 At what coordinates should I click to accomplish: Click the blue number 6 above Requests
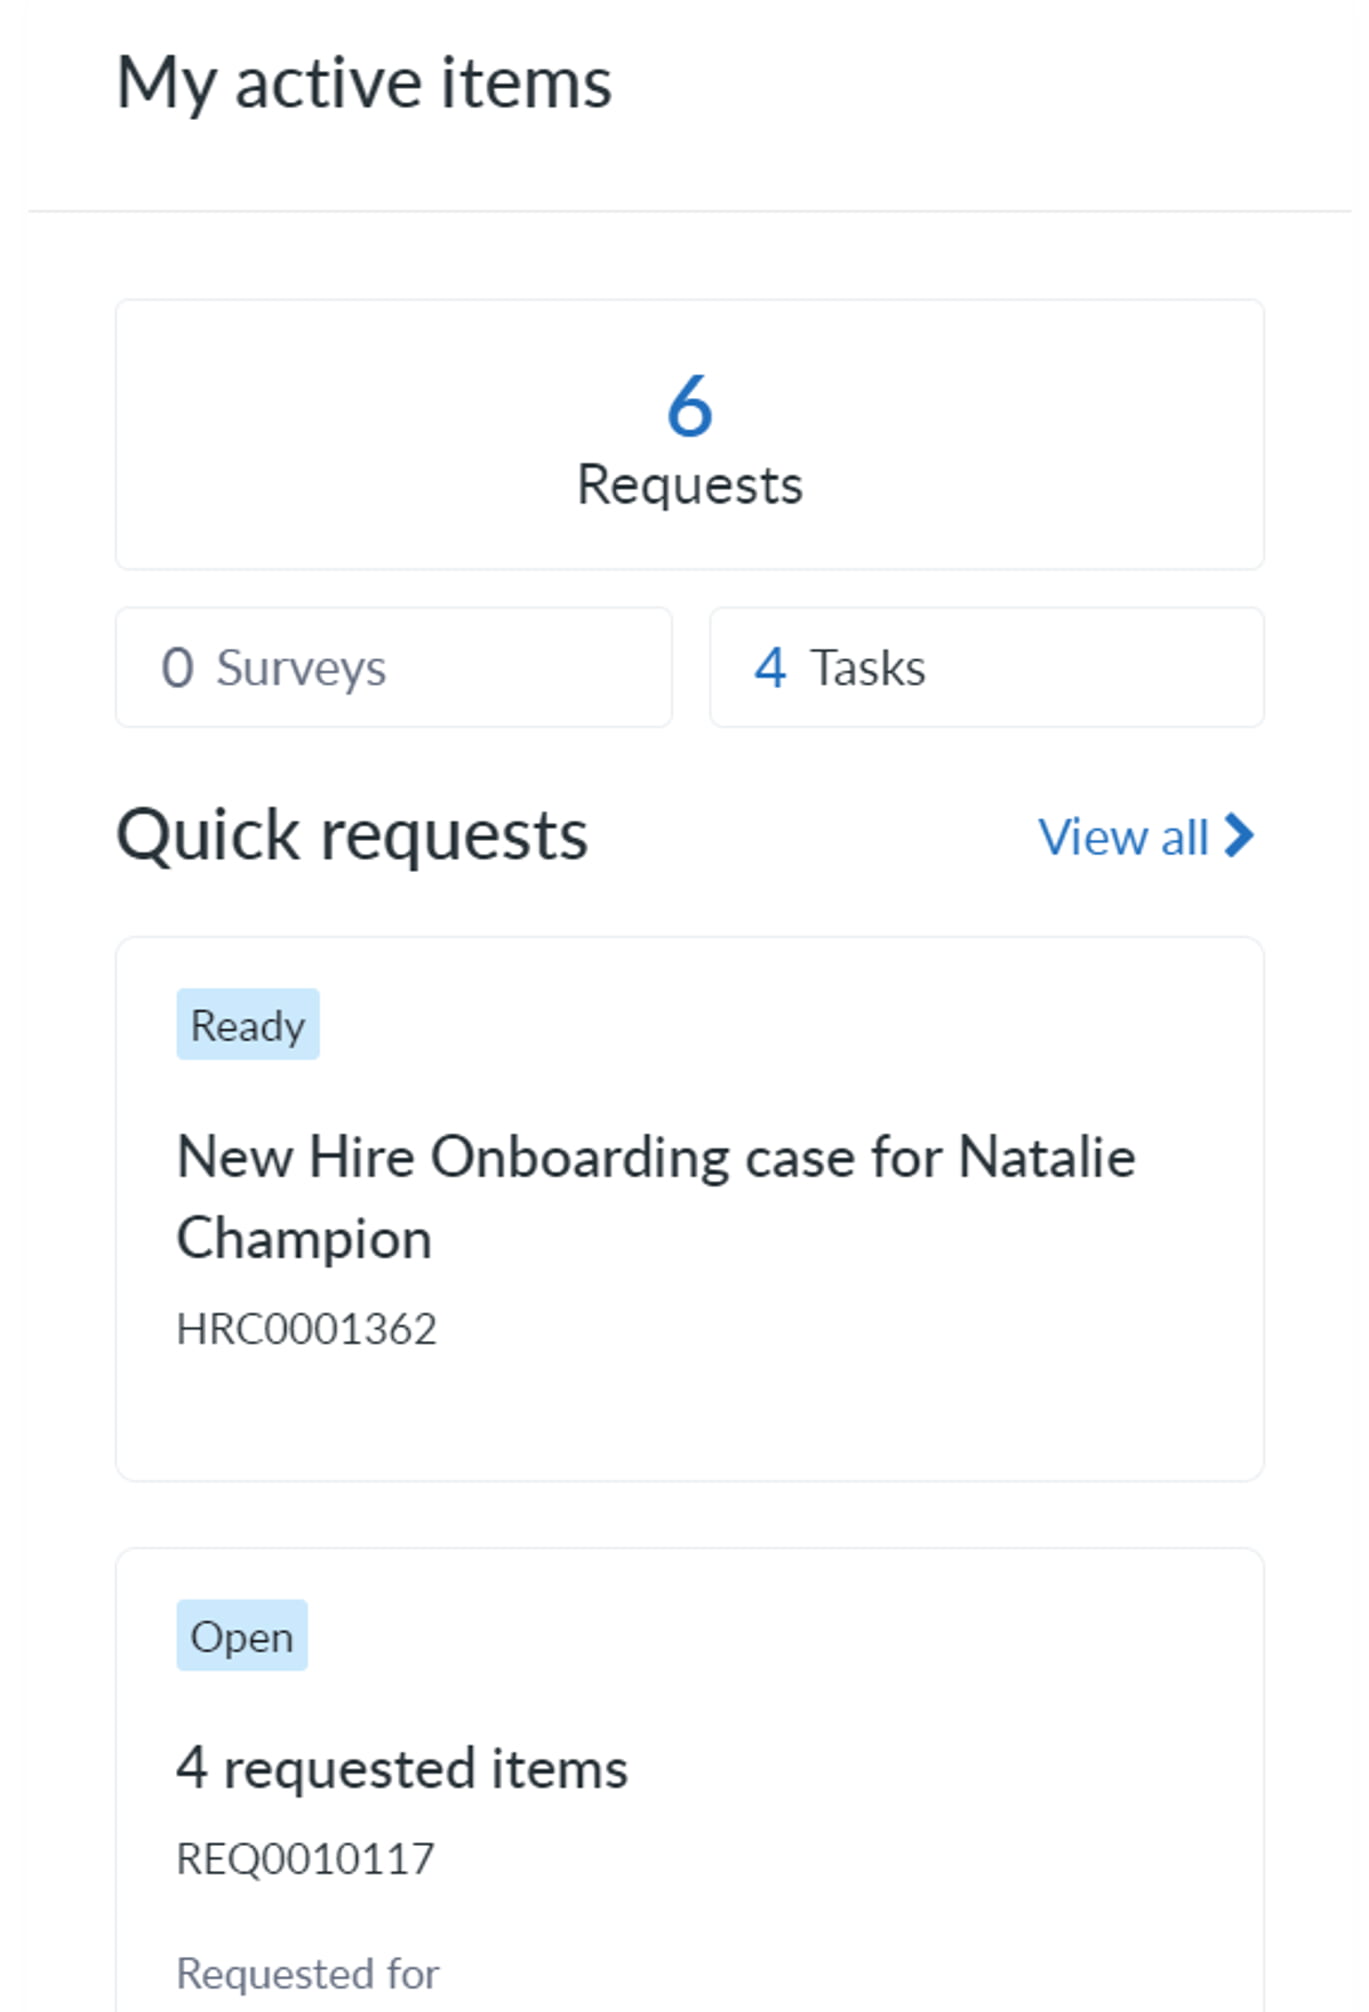point(689,406)
